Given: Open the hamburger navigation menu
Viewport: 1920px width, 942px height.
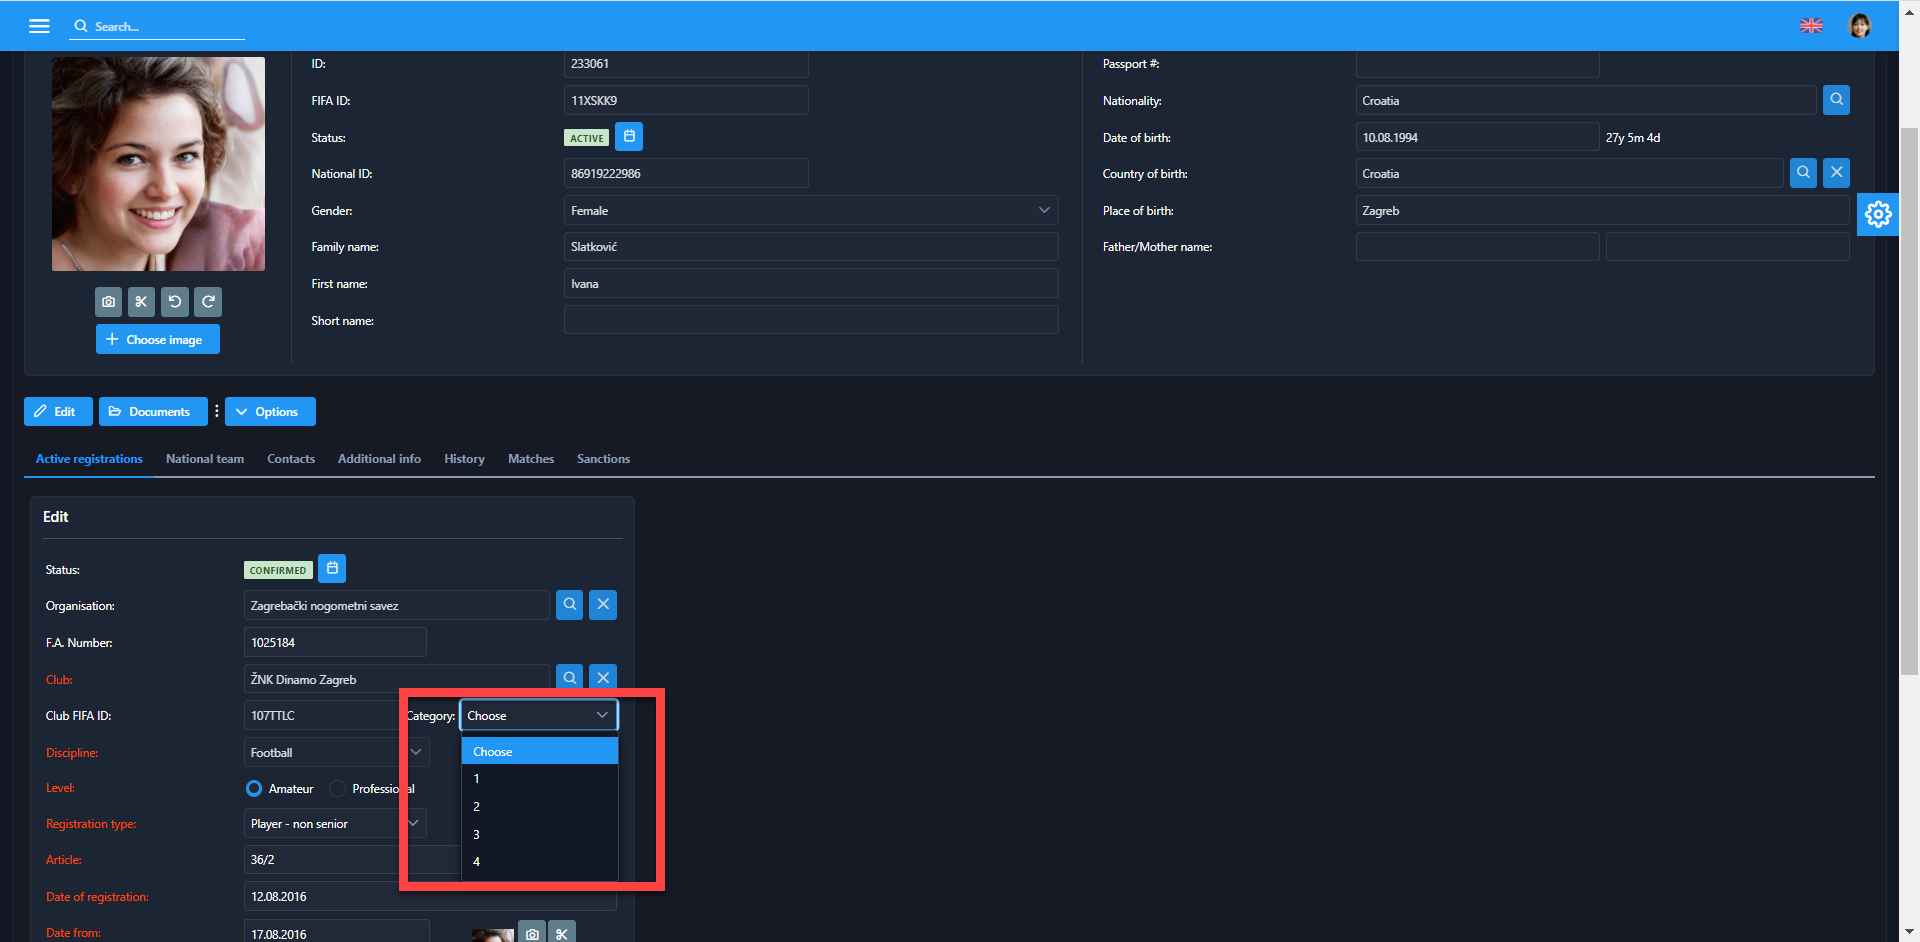Looking at the screenshot, I should point(39,26).
